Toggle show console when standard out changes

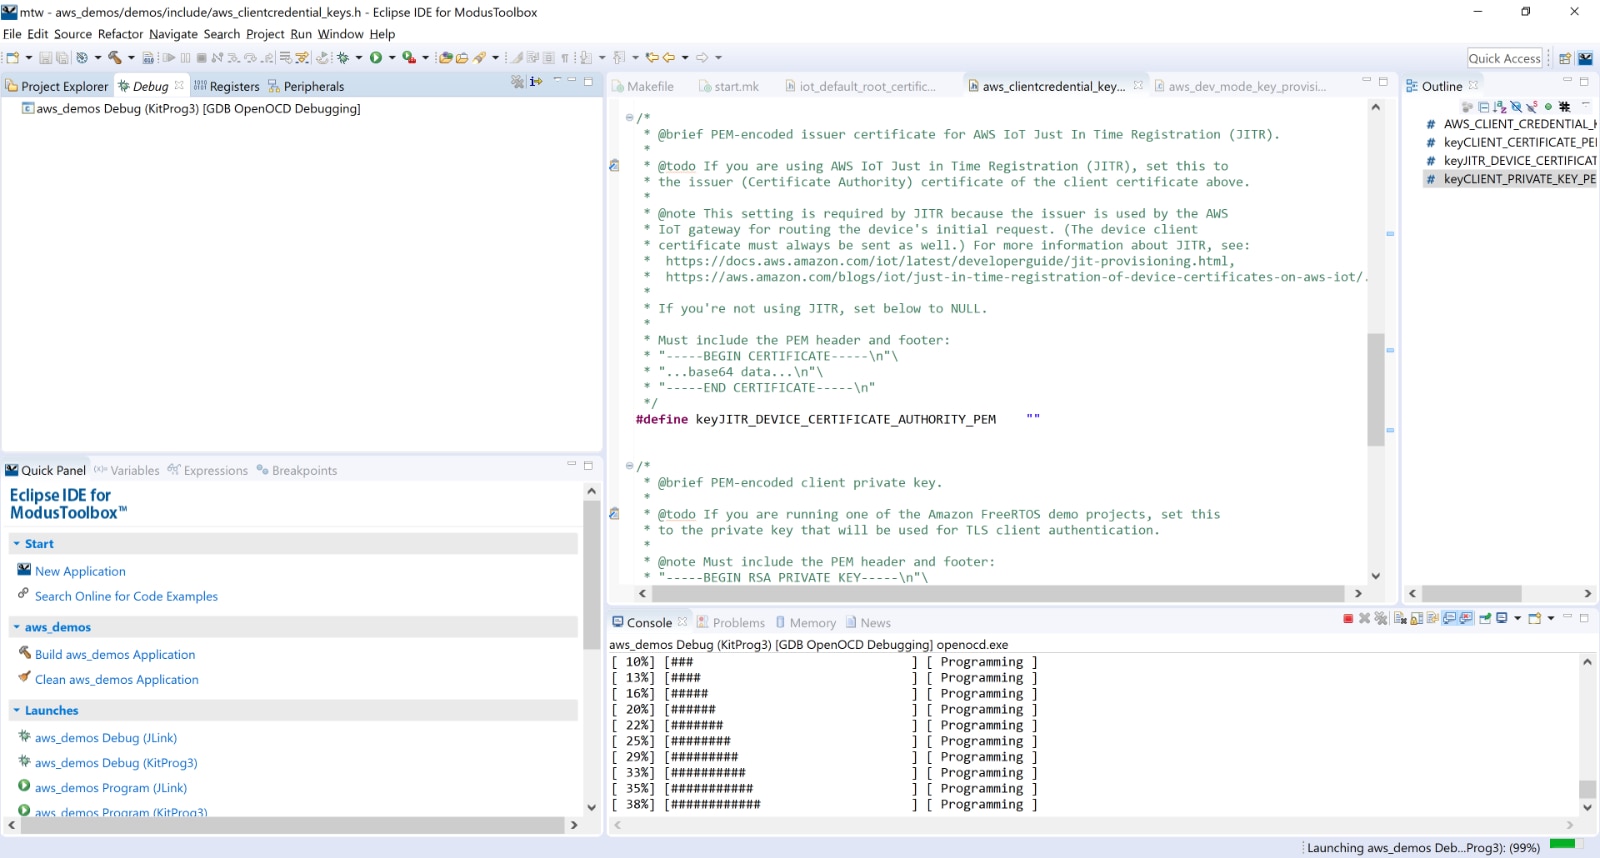click(1449, 619)
